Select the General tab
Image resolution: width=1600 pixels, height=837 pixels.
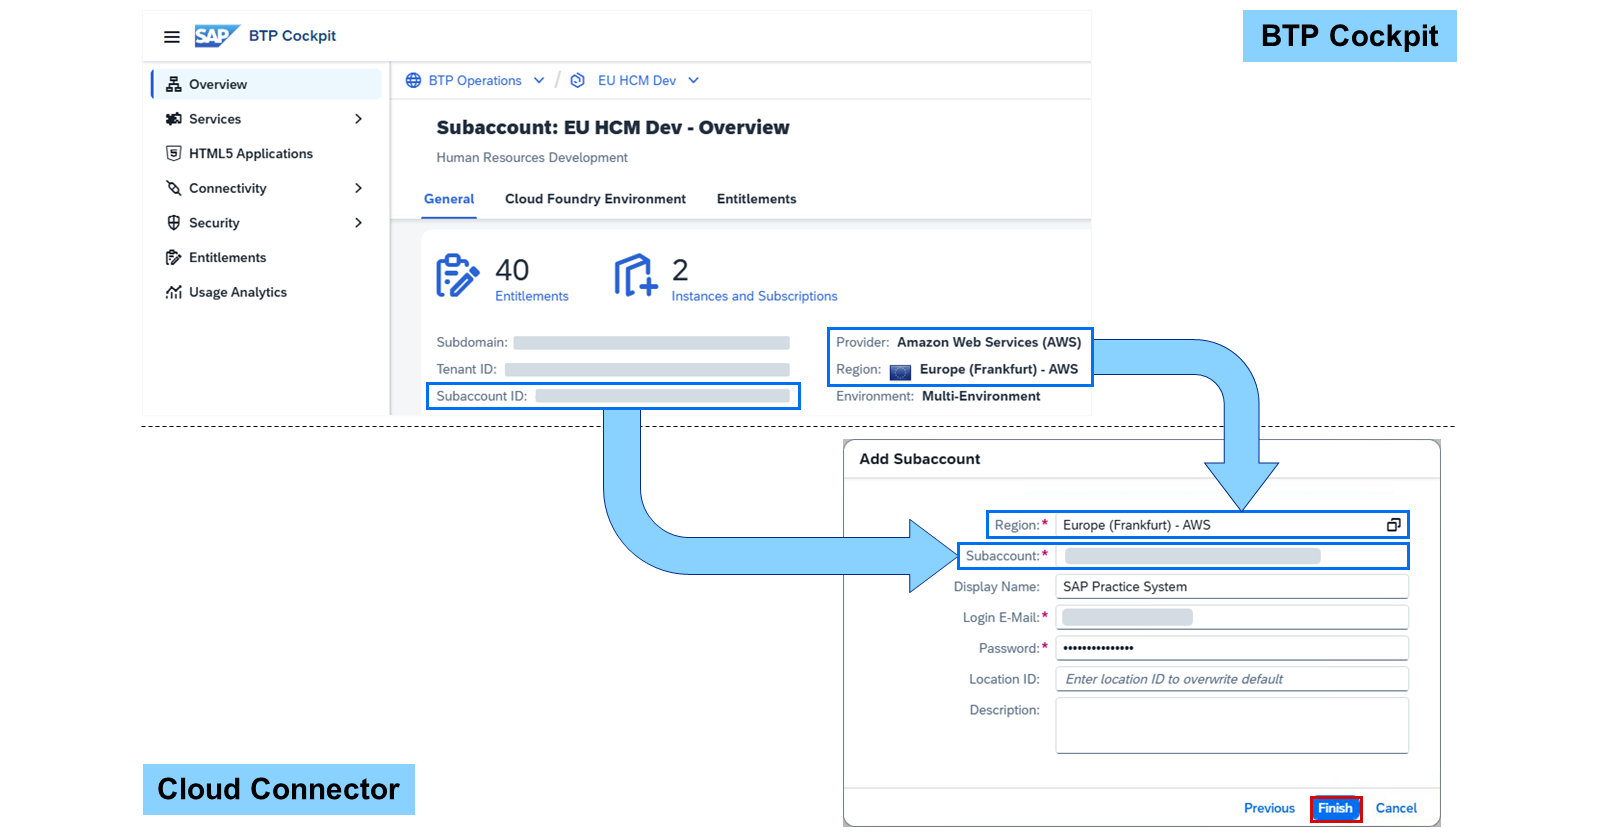pos(449,199)
